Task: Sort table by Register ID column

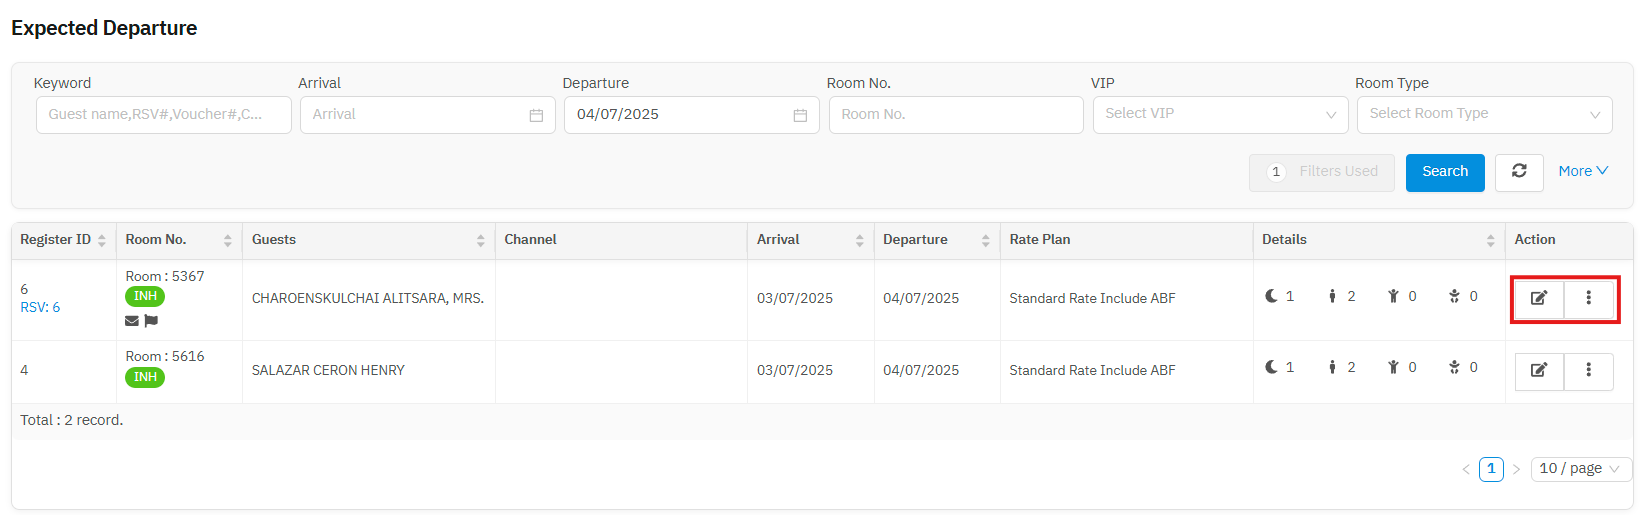Action: (x=101, y=240)
